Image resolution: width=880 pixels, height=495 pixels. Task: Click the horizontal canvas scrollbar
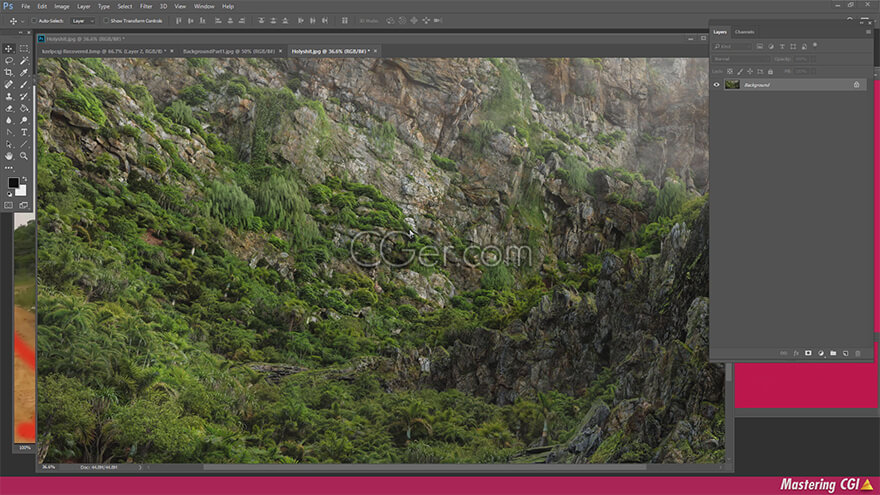click(x=425, y=467)
